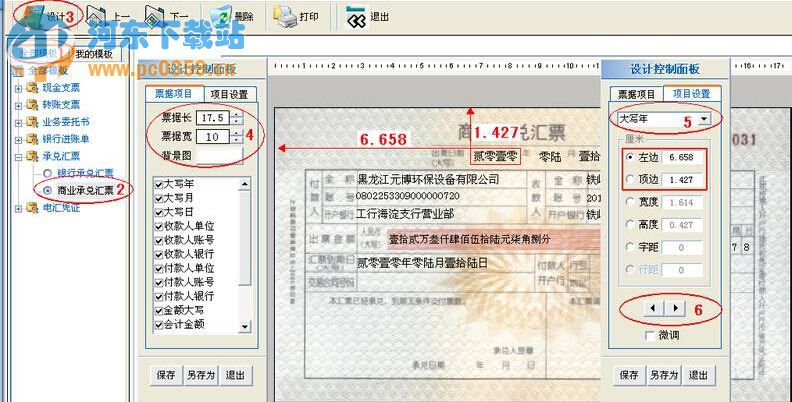Toggle 收款人账号 checkbox
The image size is (792, 402).
(x=159, y=241)
